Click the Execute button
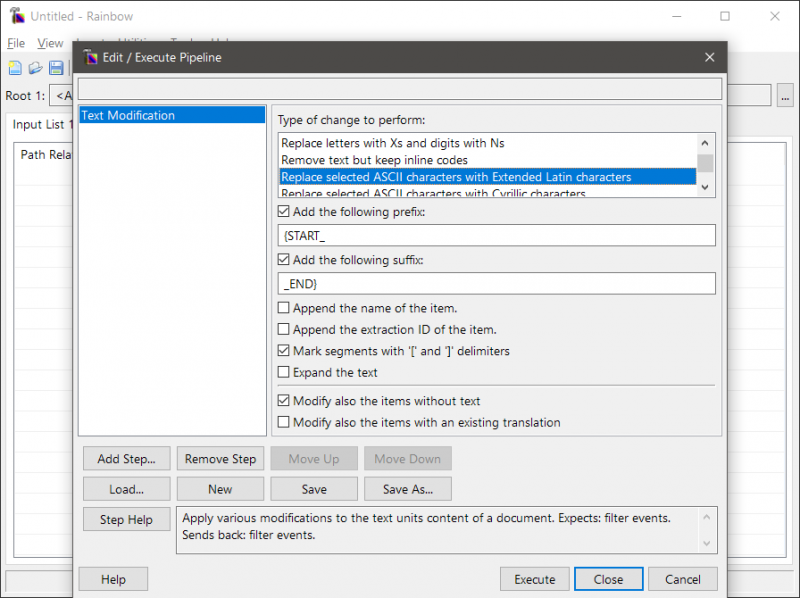 [x=534, y=579]
